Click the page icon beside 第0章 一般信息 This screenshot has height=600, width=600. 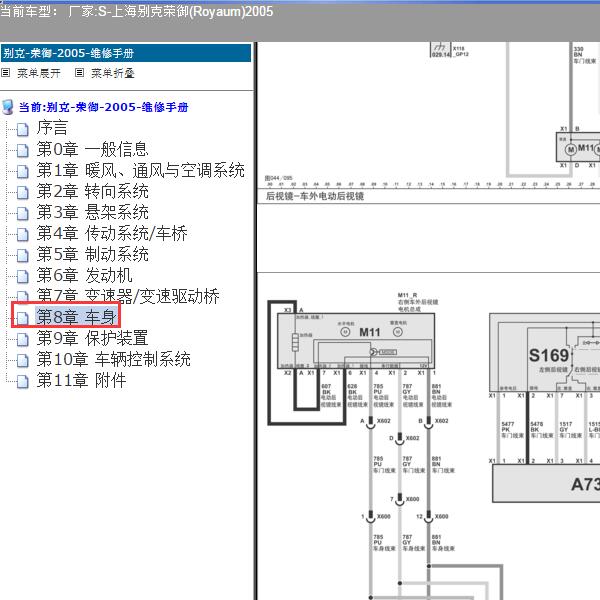(x=23, y=151)
